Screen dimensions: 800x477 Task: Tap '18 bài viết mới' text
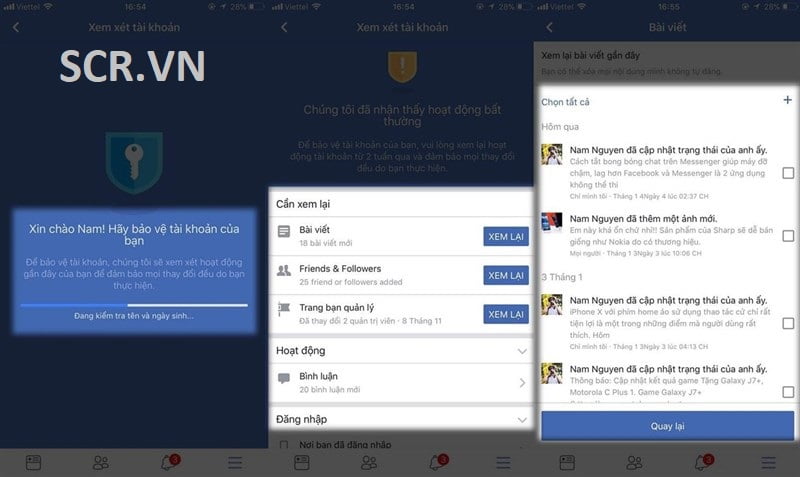(326, 243)
